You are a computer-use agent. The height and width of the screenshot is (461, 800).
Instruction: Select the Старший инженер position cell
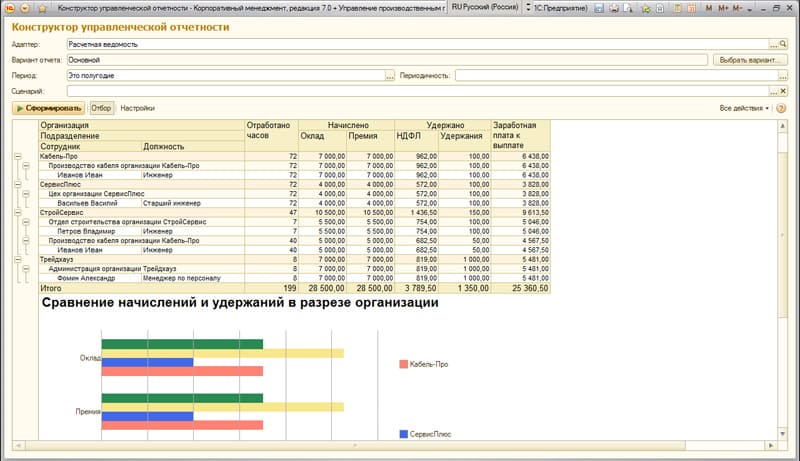[193, 203]
